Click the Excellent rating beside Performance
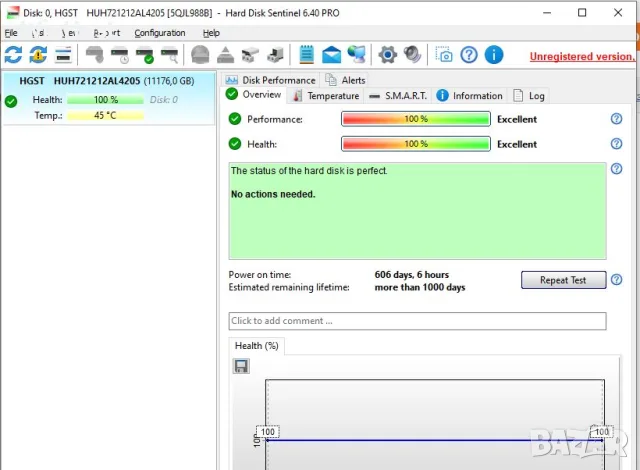The image size is (640, 470). coord(517,120)
